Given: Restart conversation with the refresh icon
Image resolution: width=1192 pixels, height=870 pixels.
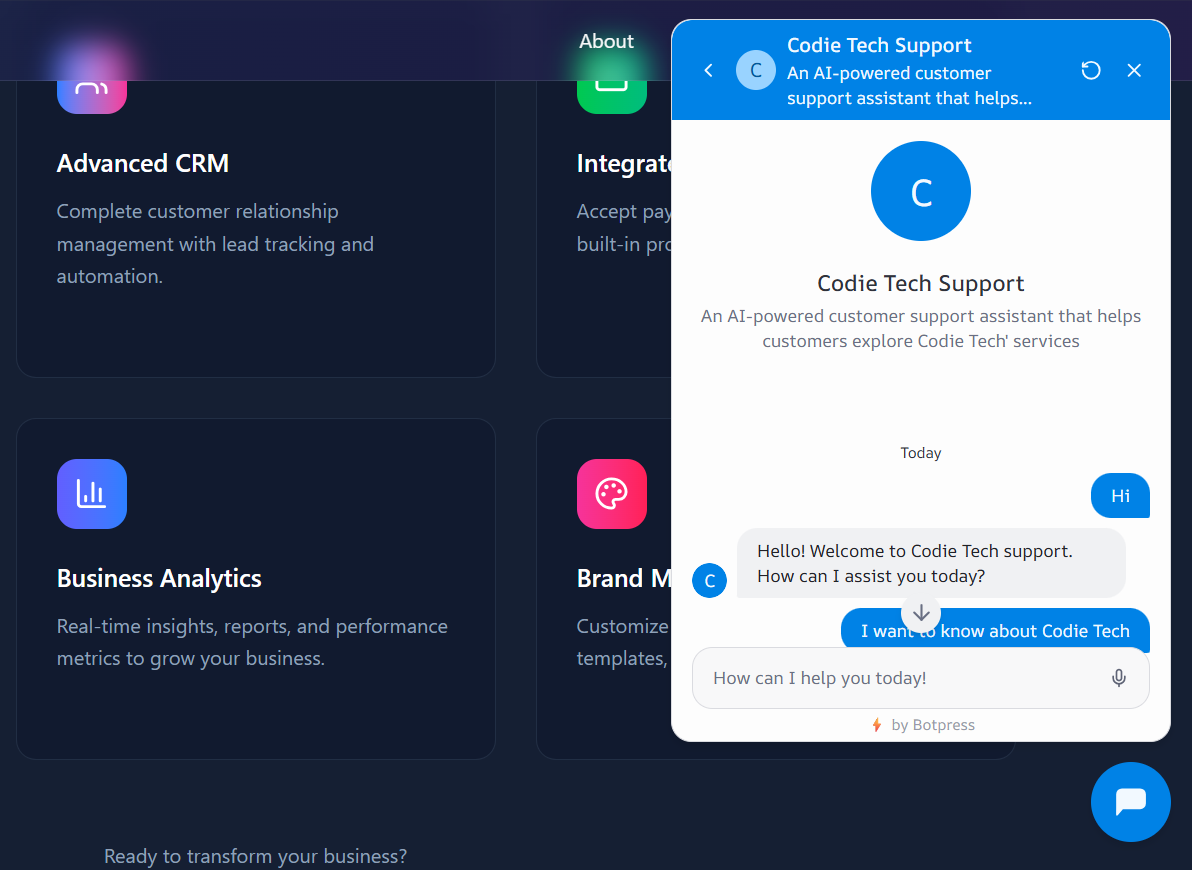Looking at the screenshot, I should pos(1091,71).
